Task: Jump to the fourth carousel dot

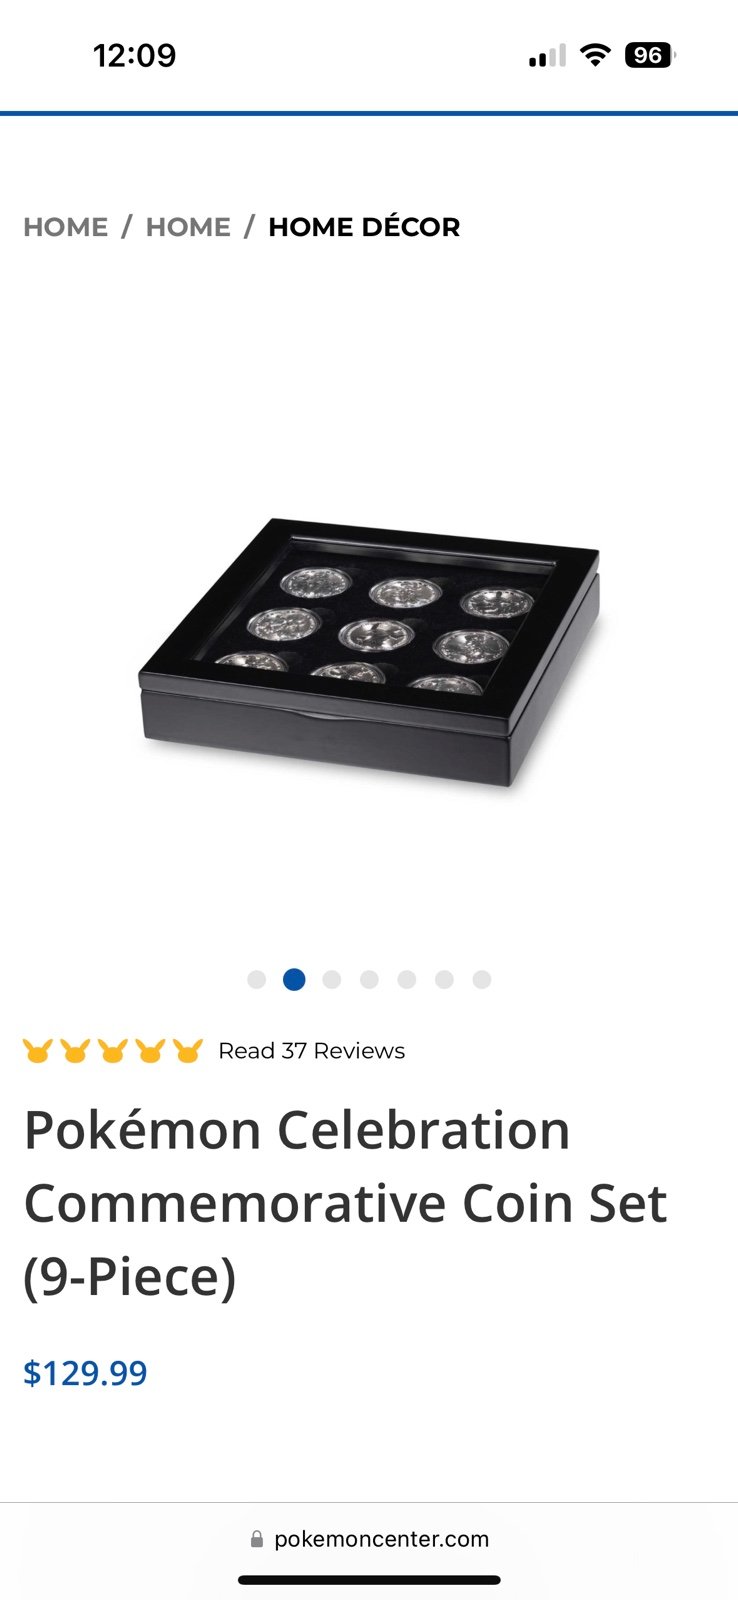Action: [x=369, y=980]
